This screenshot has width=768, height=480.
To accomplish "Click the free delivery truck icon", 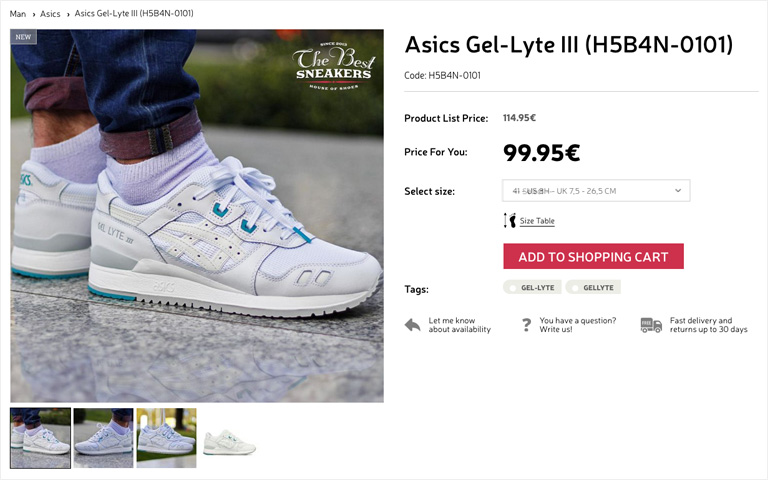I will [651, 325].
